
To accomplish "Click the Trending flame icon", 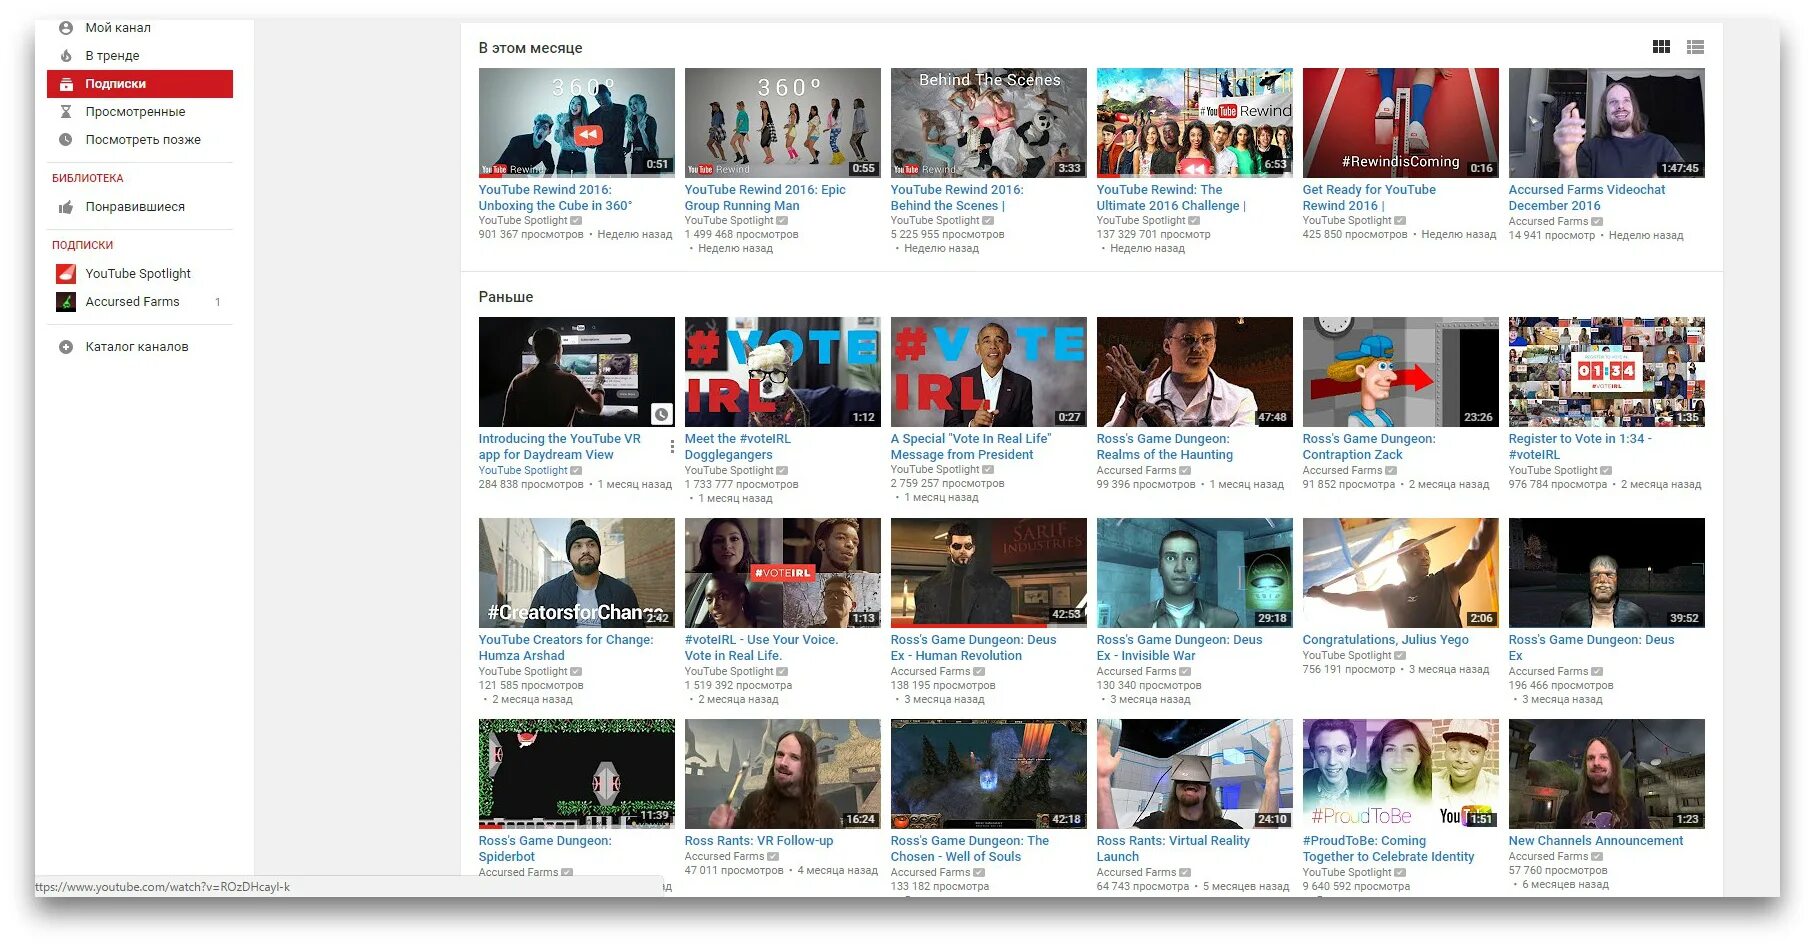I will [66, 56].
